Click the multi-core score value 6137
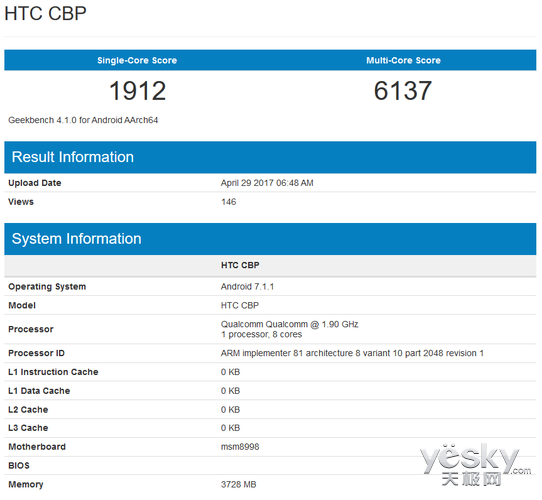Image resolution: width=542 pixels, height=500 pixels. click(x=403, y=91)
